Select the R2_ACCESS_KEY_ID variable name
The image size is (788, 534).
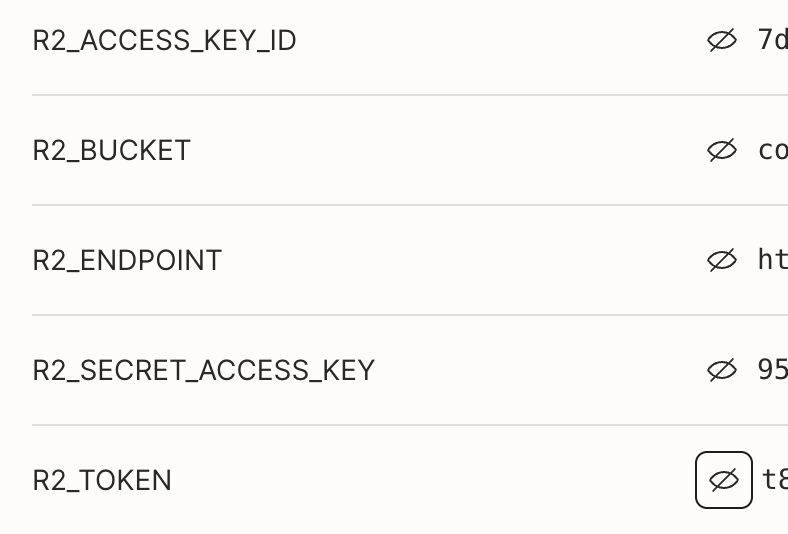click(164, 40)
